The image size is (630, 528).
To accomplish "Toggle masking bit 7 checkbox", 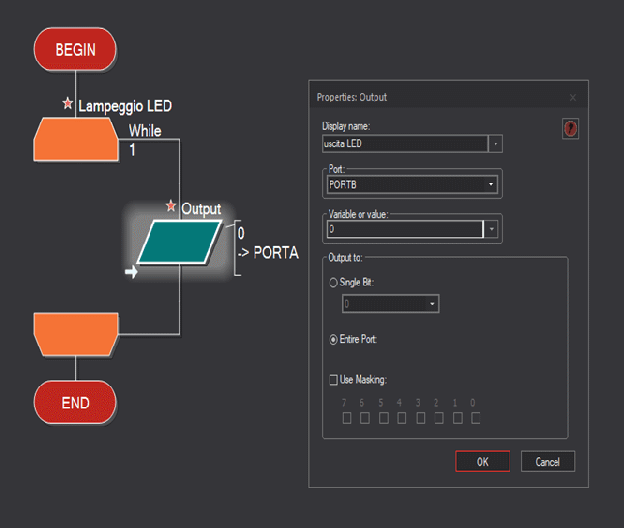I will (347, 418).
